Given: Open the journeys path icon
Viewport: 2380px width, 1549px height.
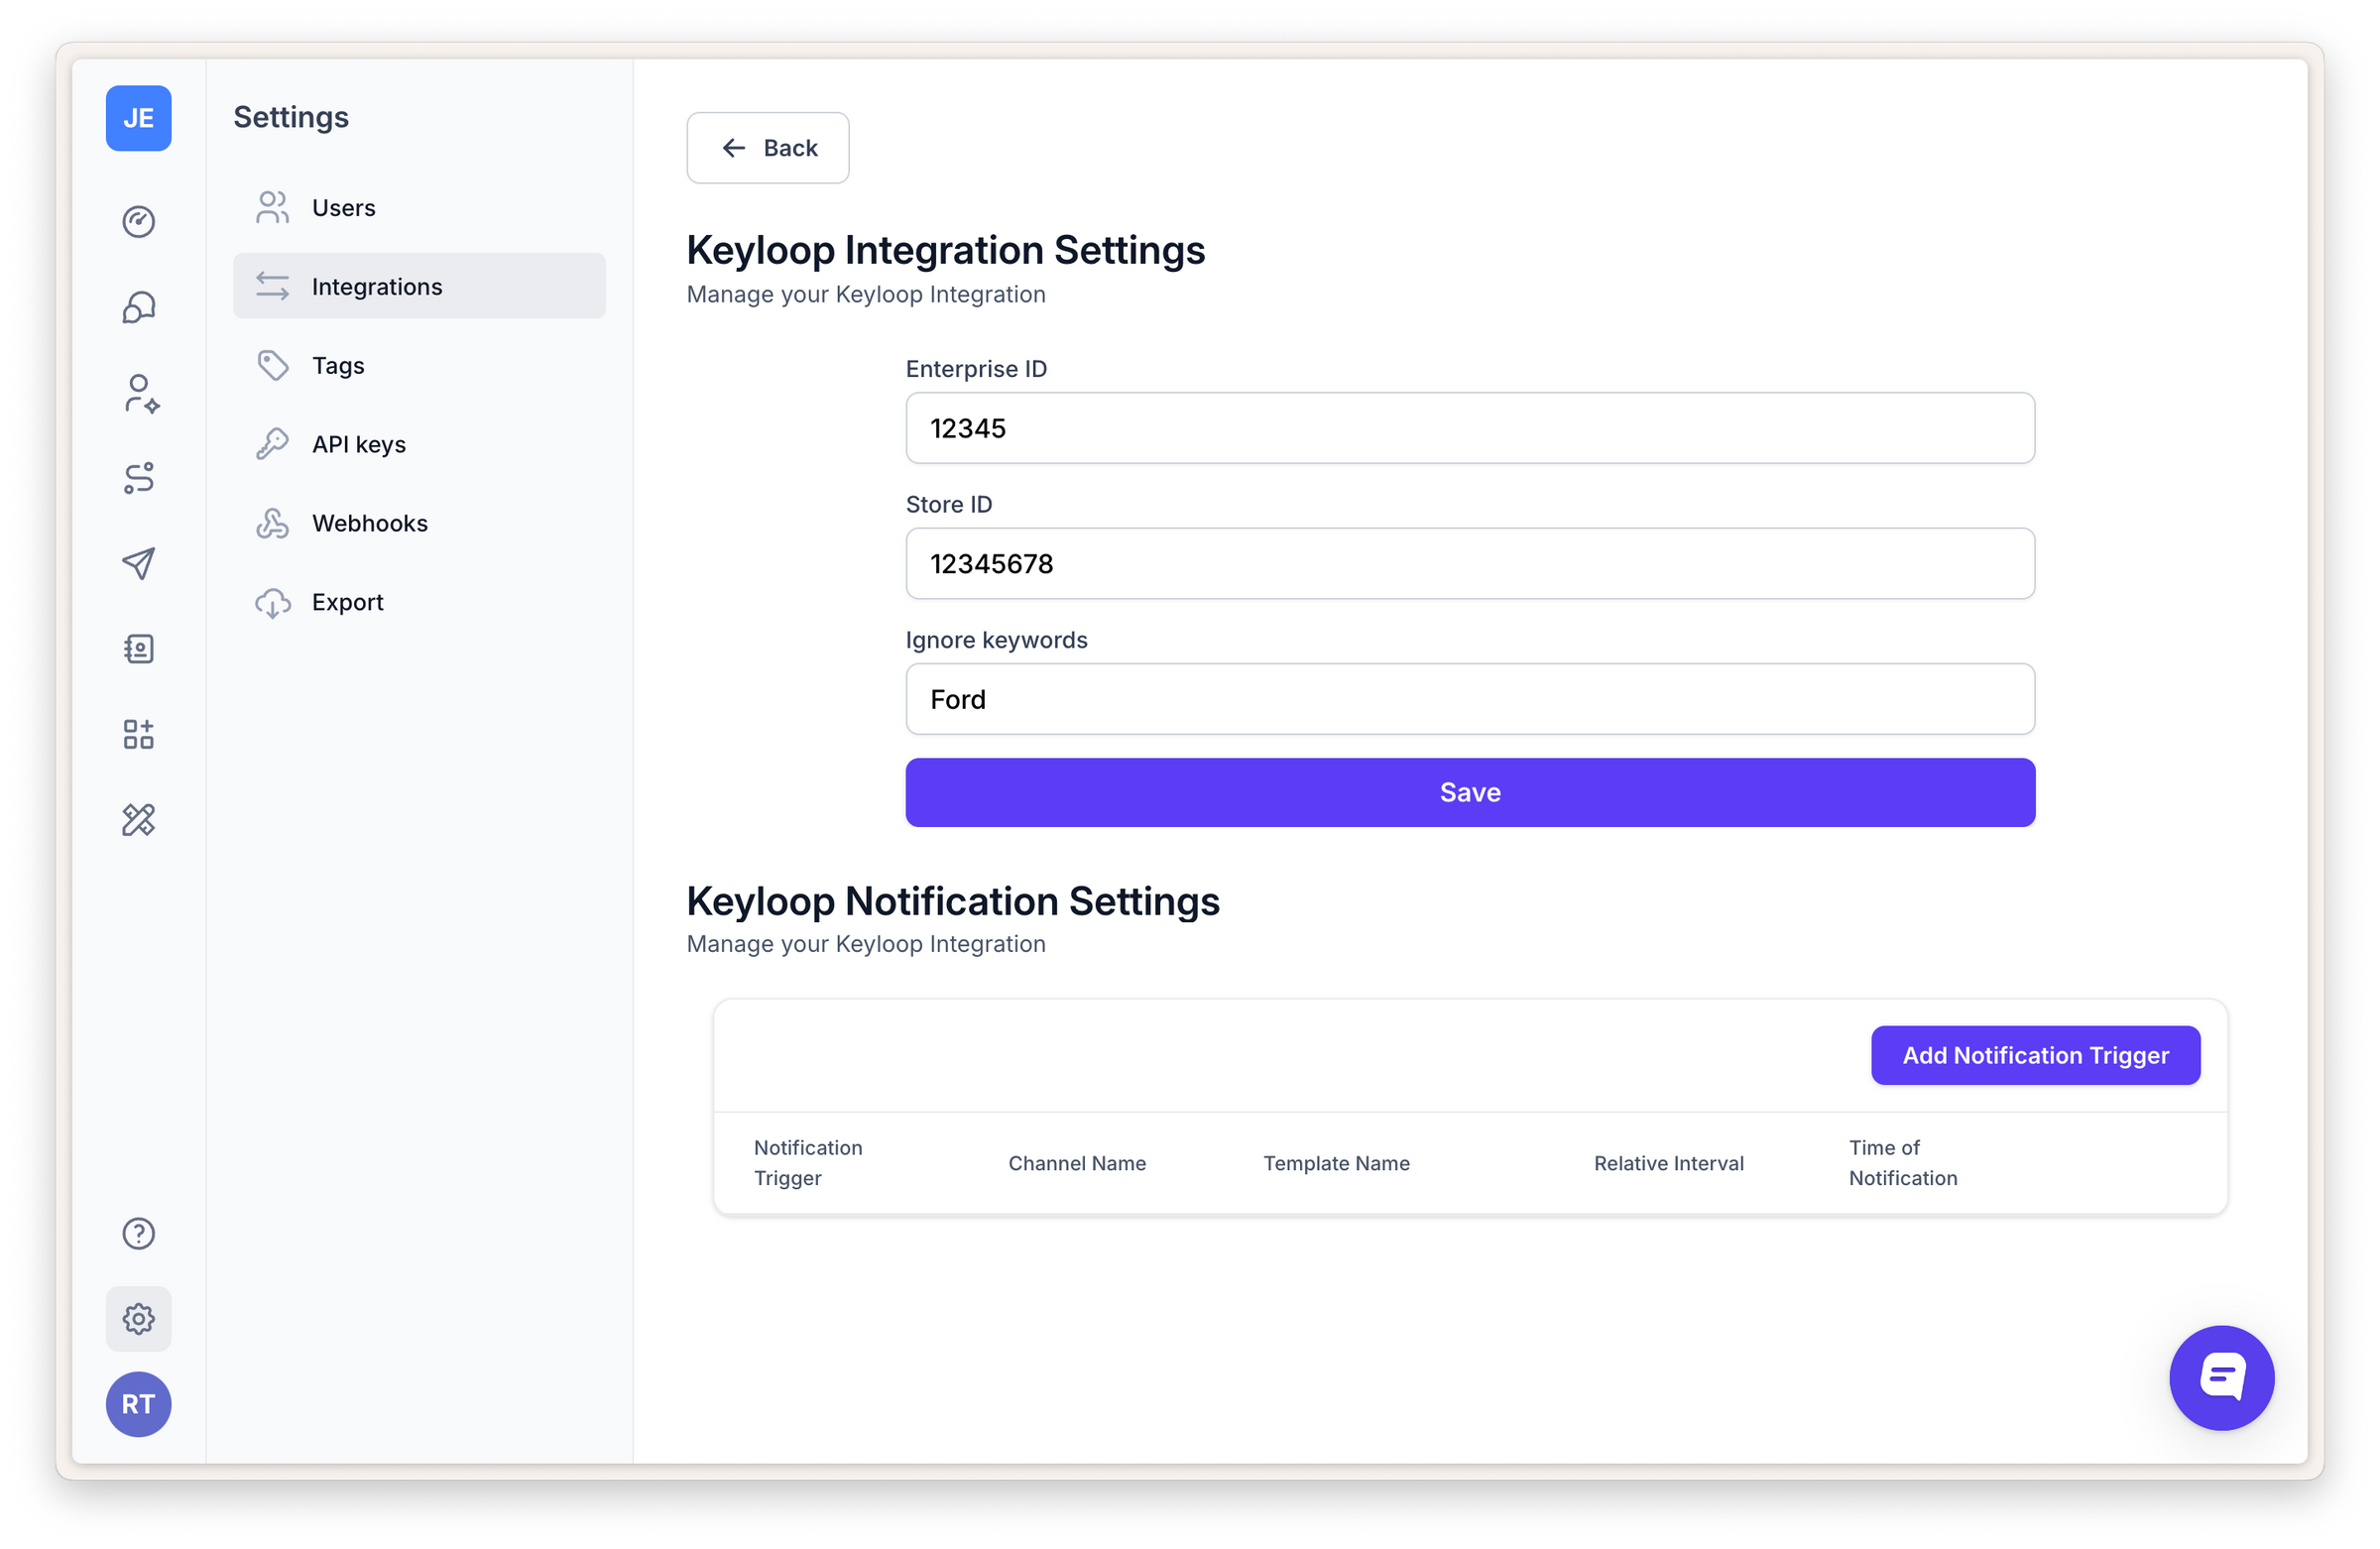Looking at the screenshot, I should click(x=138, y=478).
